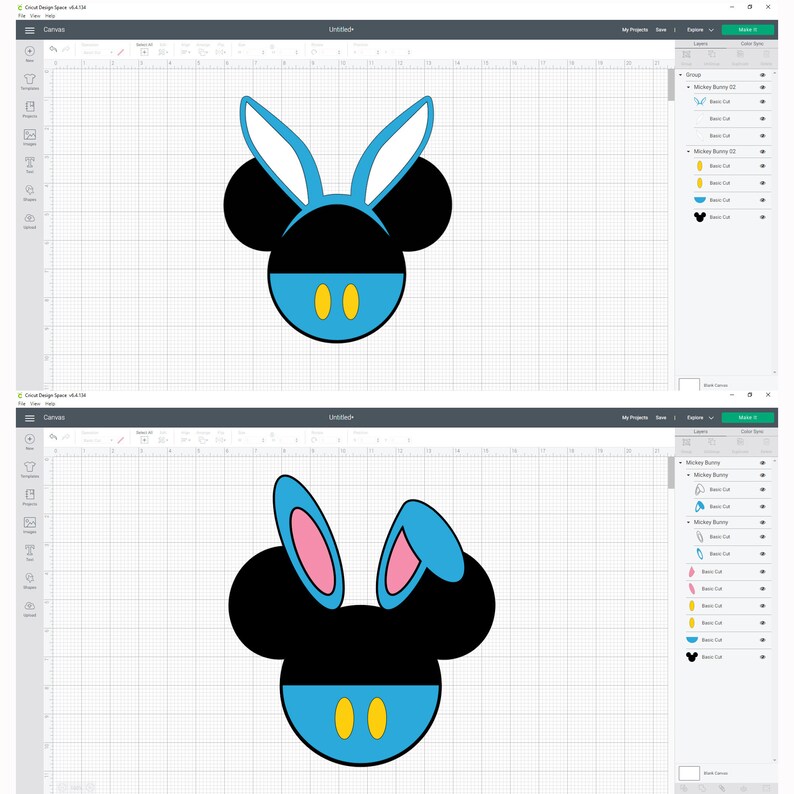
Task: Open Projects icon in upper window sidebar
Action: pos(30,109)
